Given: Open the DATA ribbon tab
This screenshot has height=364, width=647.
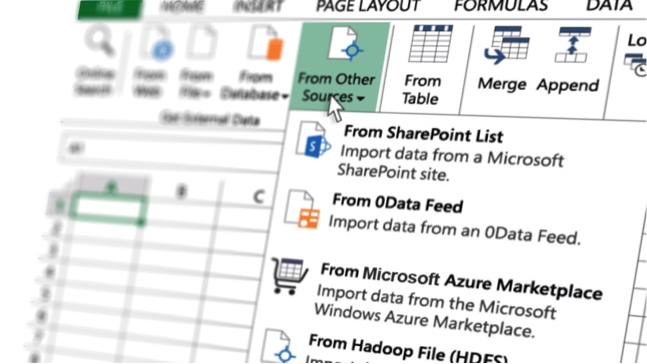Looking at the screenshot, I should [609, 6].
